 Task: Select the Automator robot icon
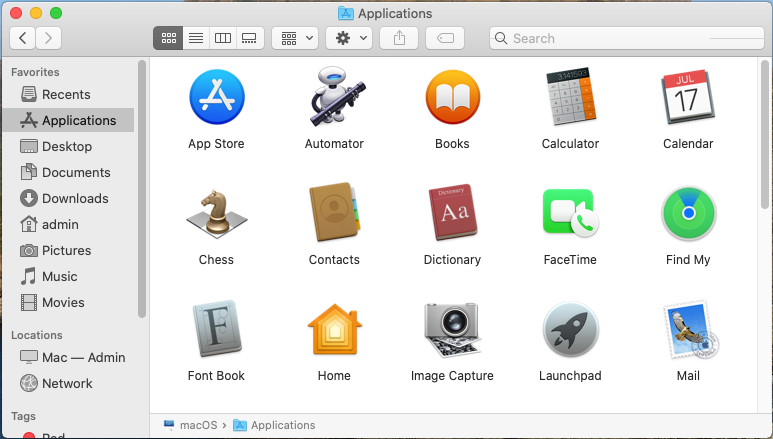click(334, 97)
